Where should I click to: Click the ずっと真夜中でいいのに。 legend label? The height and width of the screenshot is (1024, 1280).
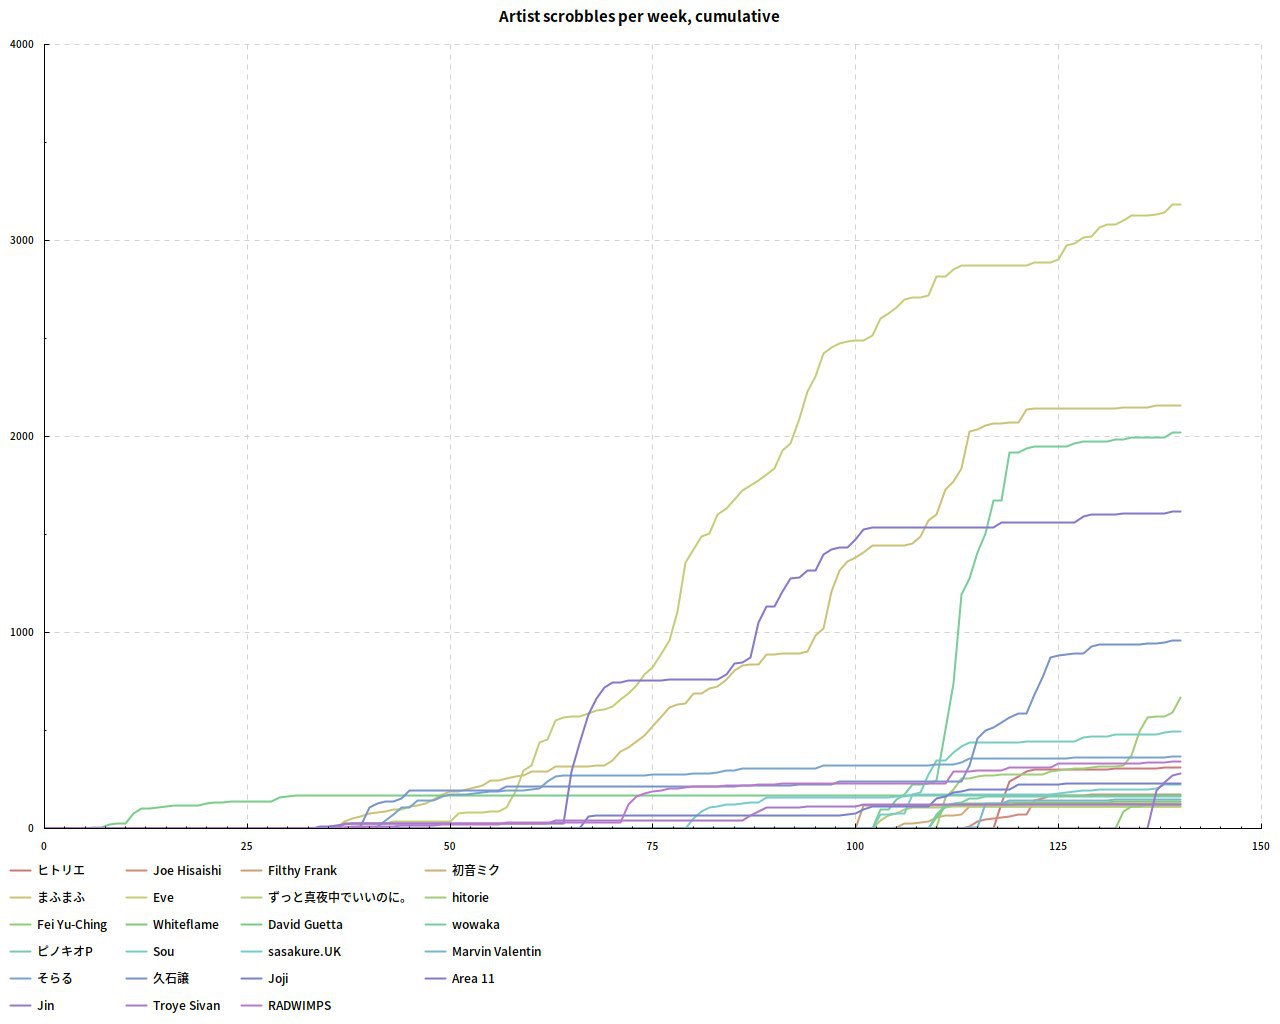point(337,898)
